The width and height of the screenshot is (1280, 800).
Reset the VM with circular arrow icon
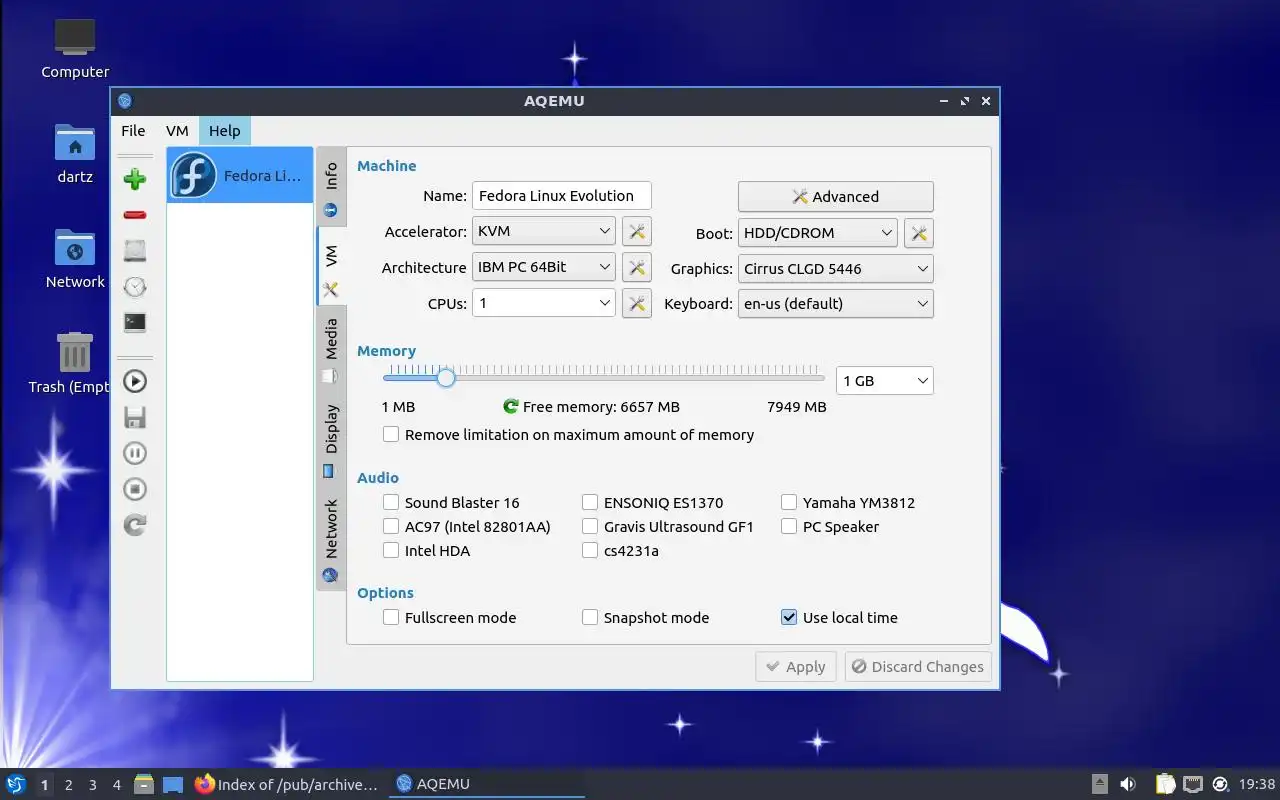point(135,524)
